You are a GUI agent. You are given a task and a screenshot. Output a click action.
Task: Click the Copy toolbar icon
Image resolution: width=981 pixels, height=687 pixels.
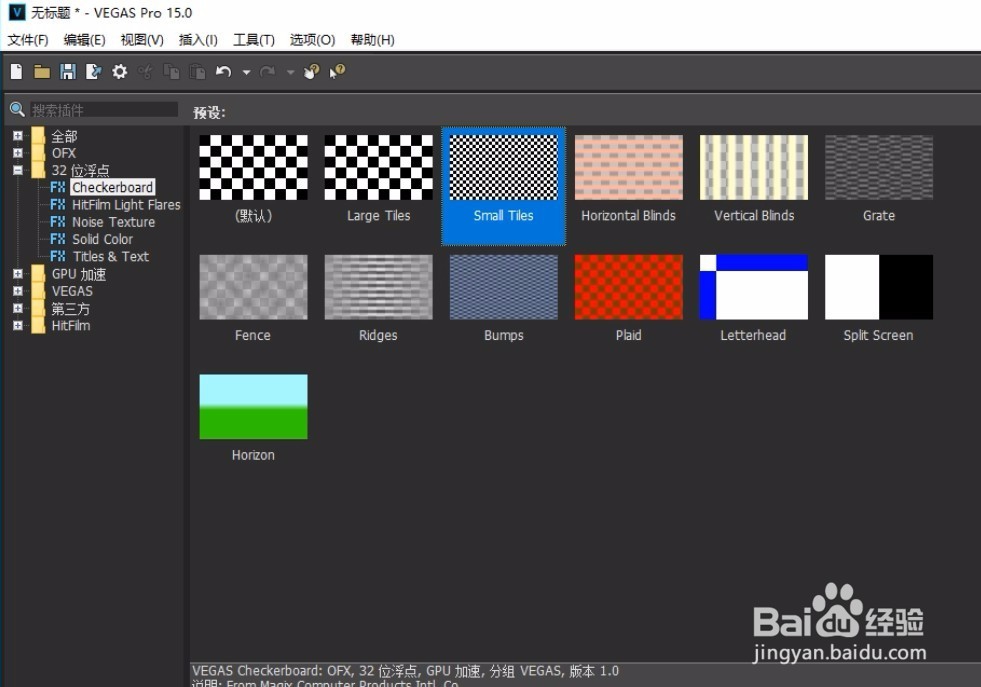[171, 72]
